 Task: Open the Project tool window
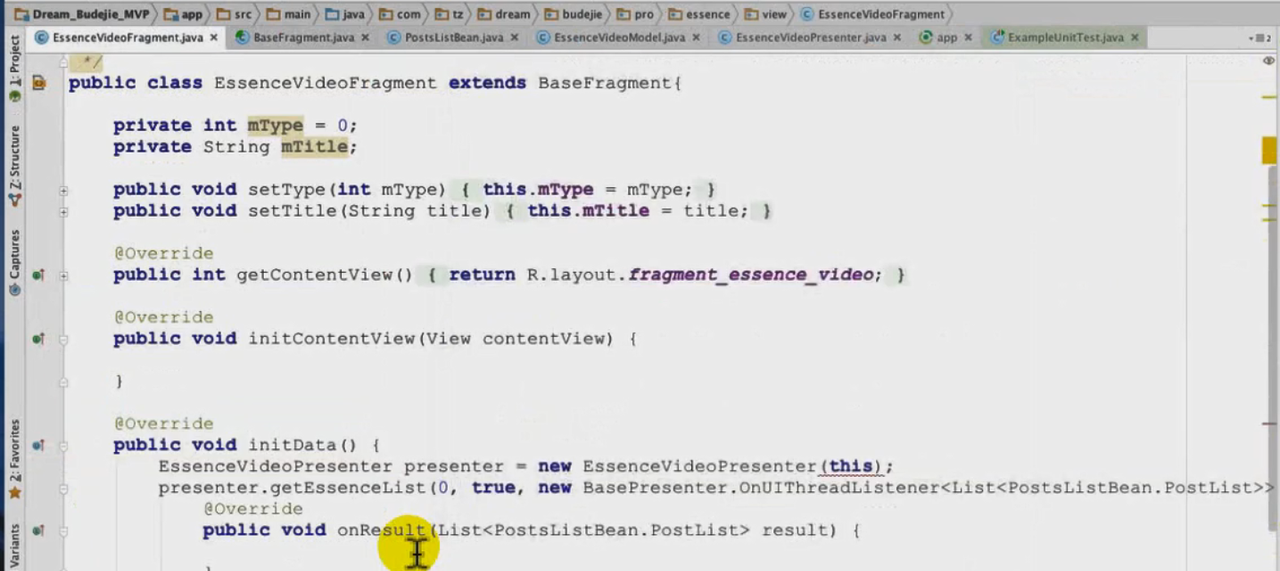[x=14, y=70]
